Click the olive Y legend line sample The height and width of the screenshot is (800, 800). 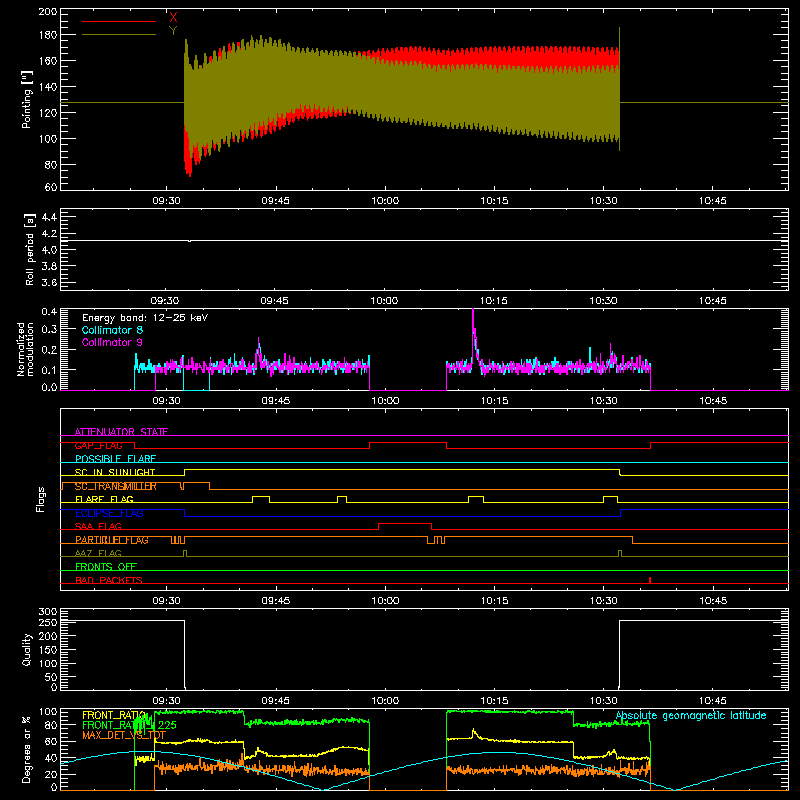(x=119, y=35)
